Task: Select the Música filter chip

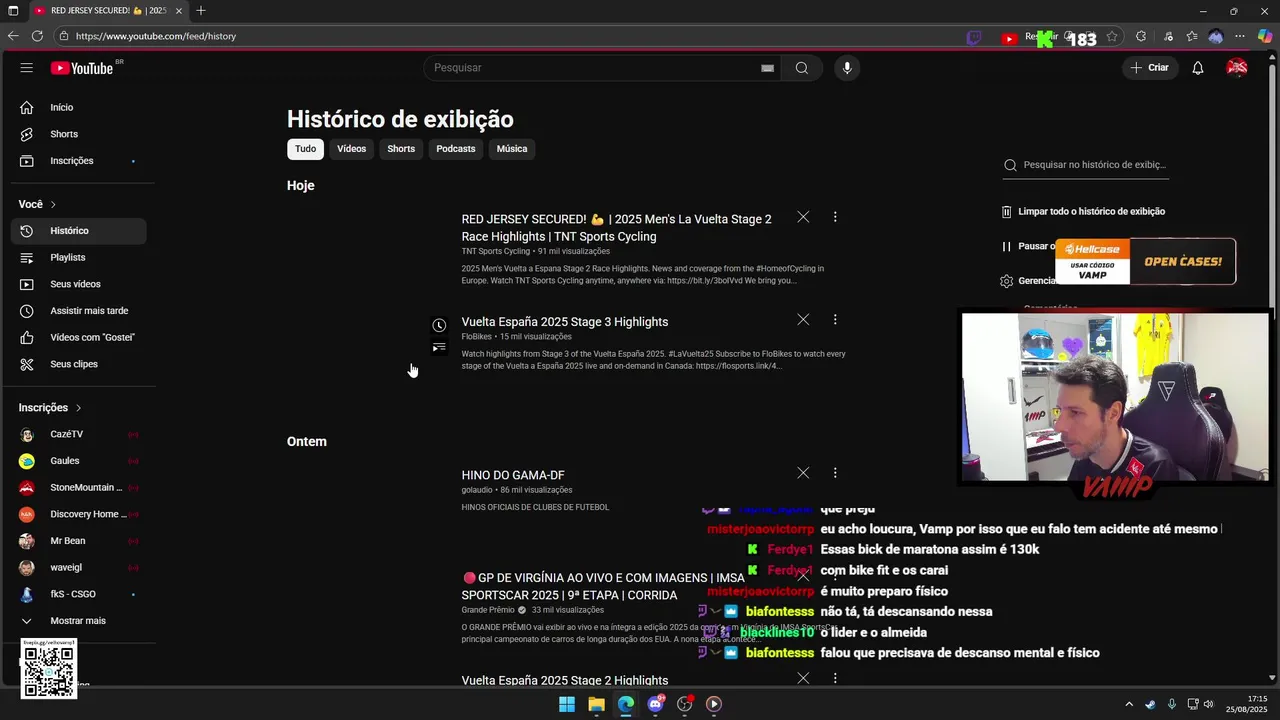Action: click(x=512, y=149)
